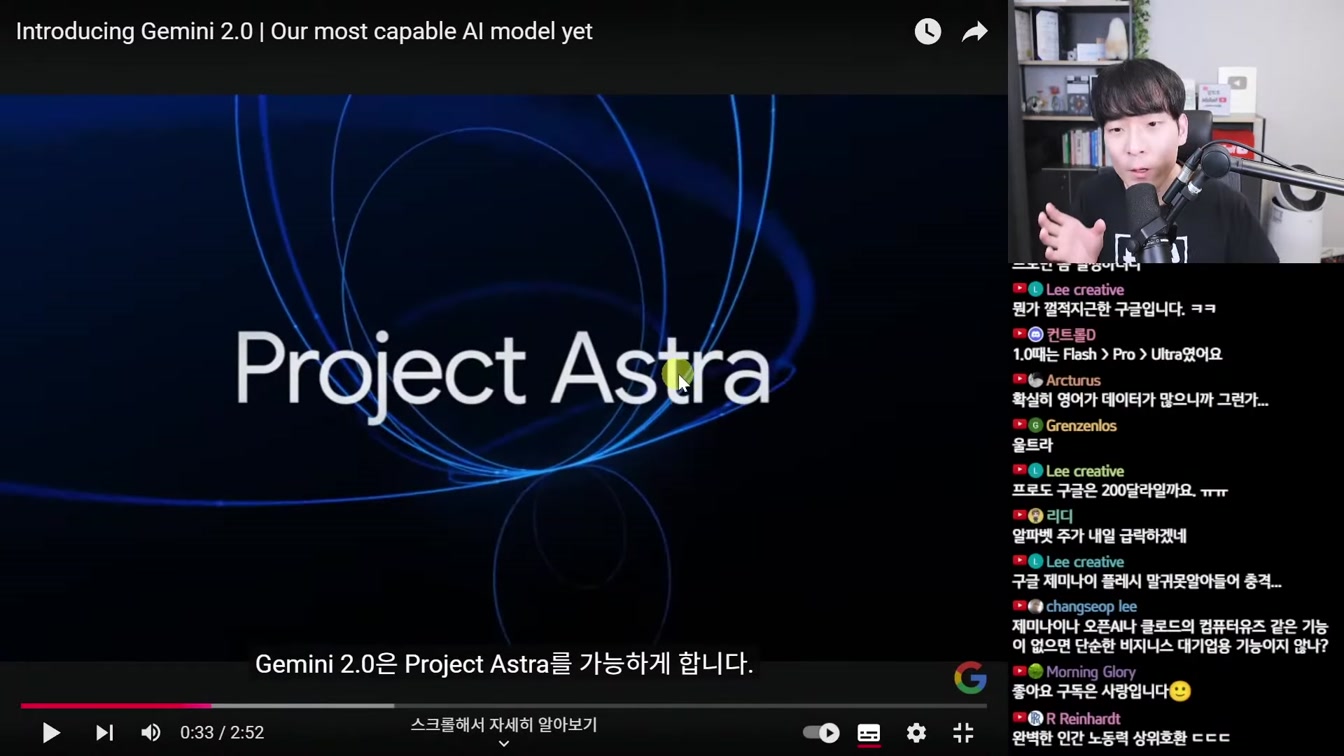Click the webcam overlay of the streamer
The width and height of the screenshot is (1344, 756).
pos(1176,131)
